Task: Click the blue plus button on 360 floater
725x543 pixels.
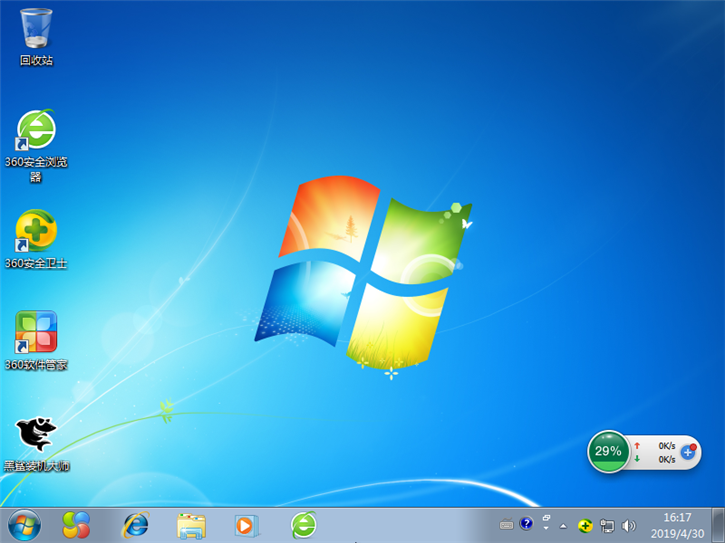Action: [688, 452]
